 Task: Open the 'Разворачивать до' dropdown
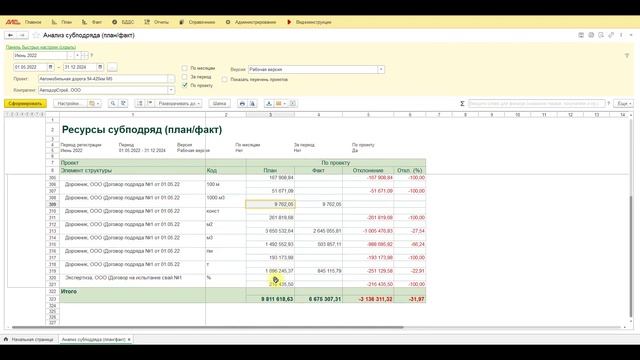tap(179, 104)
